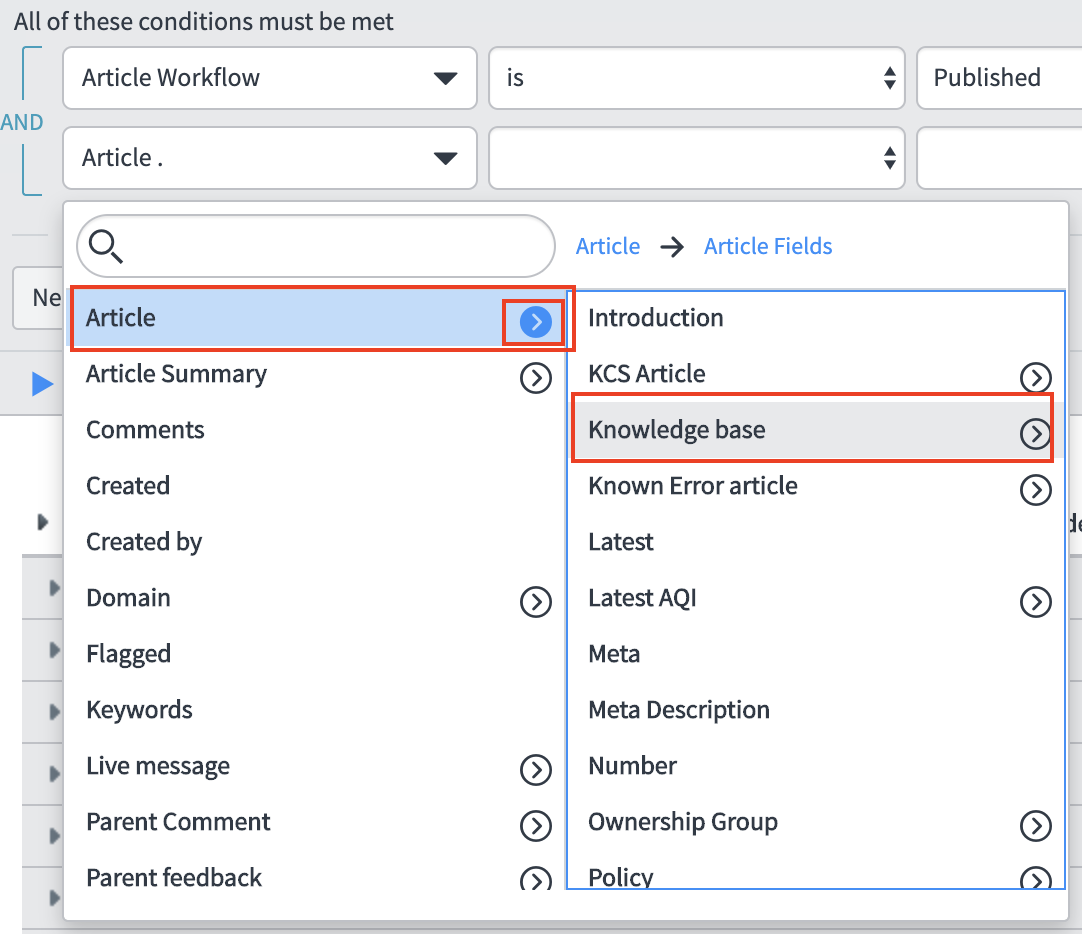Choose the Keywords field option
Screen dimensions: 1082x934
pyautogui.click(x=139, y=710)
